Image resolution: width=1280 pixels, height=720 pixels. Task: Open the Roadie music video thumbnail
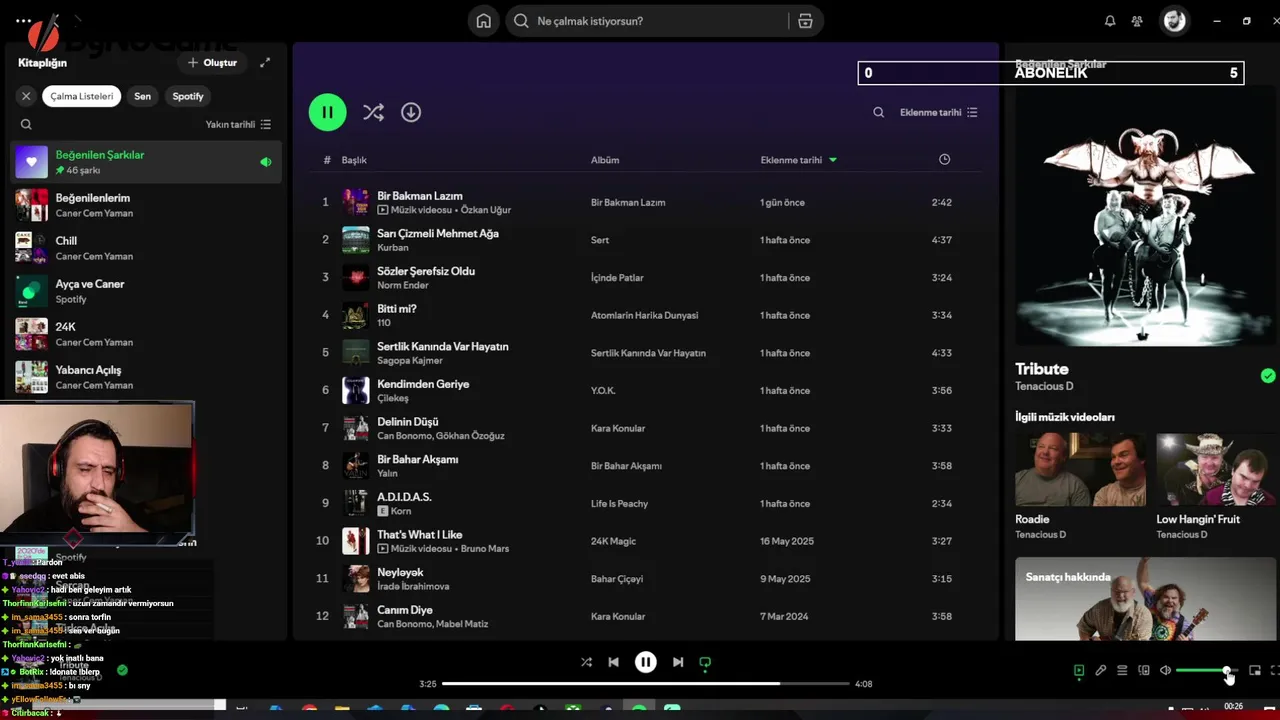(x=1080, y=469)
